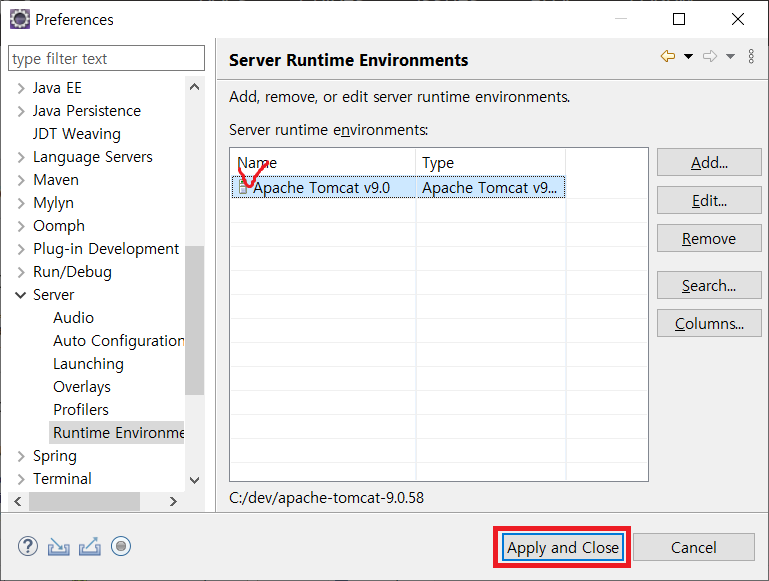Select the Maven tree label
The image size is (769, 581).
(56, 180)
